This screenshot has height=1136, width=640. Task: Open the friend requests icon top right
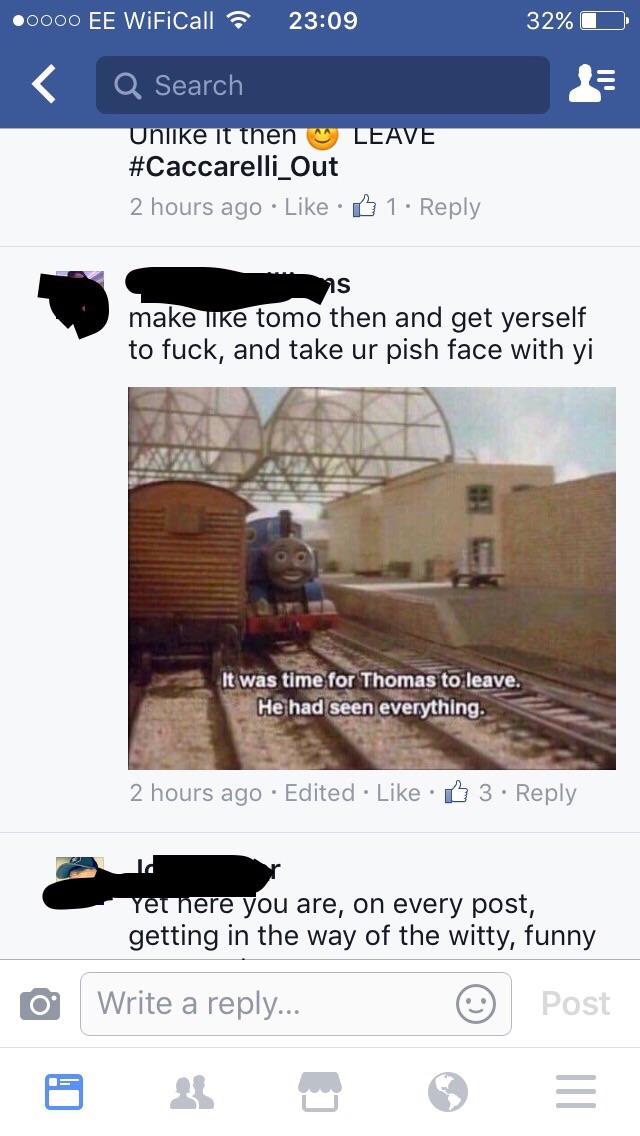(592, 84)
